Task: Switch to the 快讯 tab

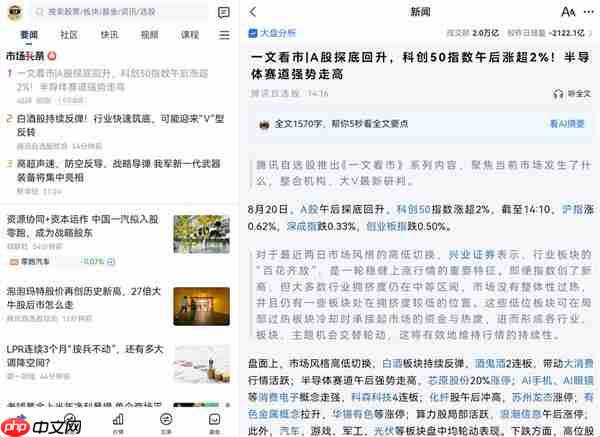Action: coord(109,35)
